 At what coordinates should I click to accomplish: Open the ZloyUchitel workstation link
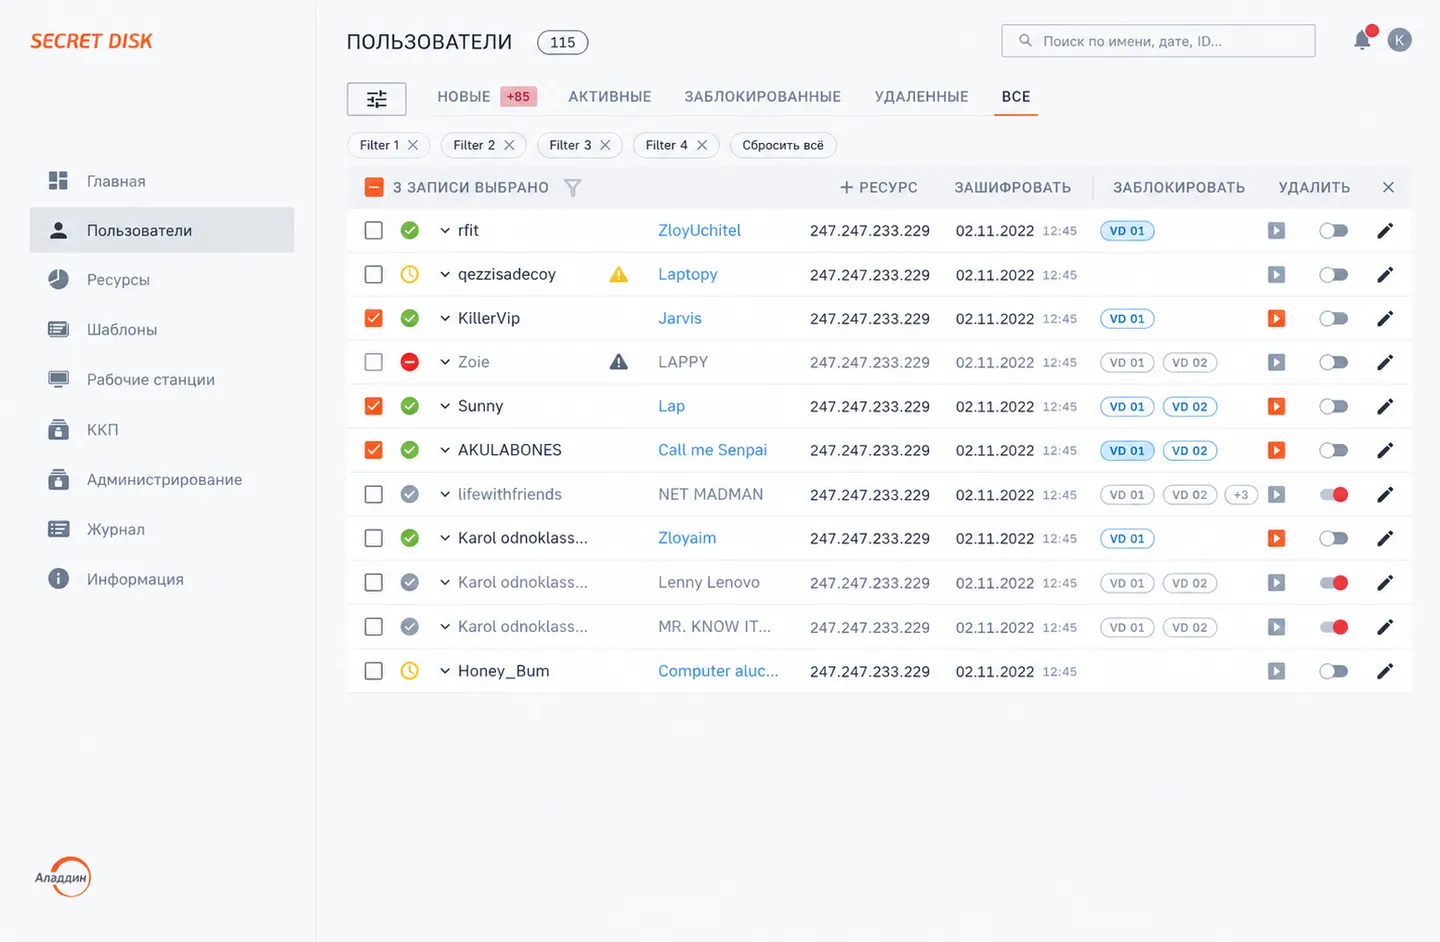tap(699, 231)
